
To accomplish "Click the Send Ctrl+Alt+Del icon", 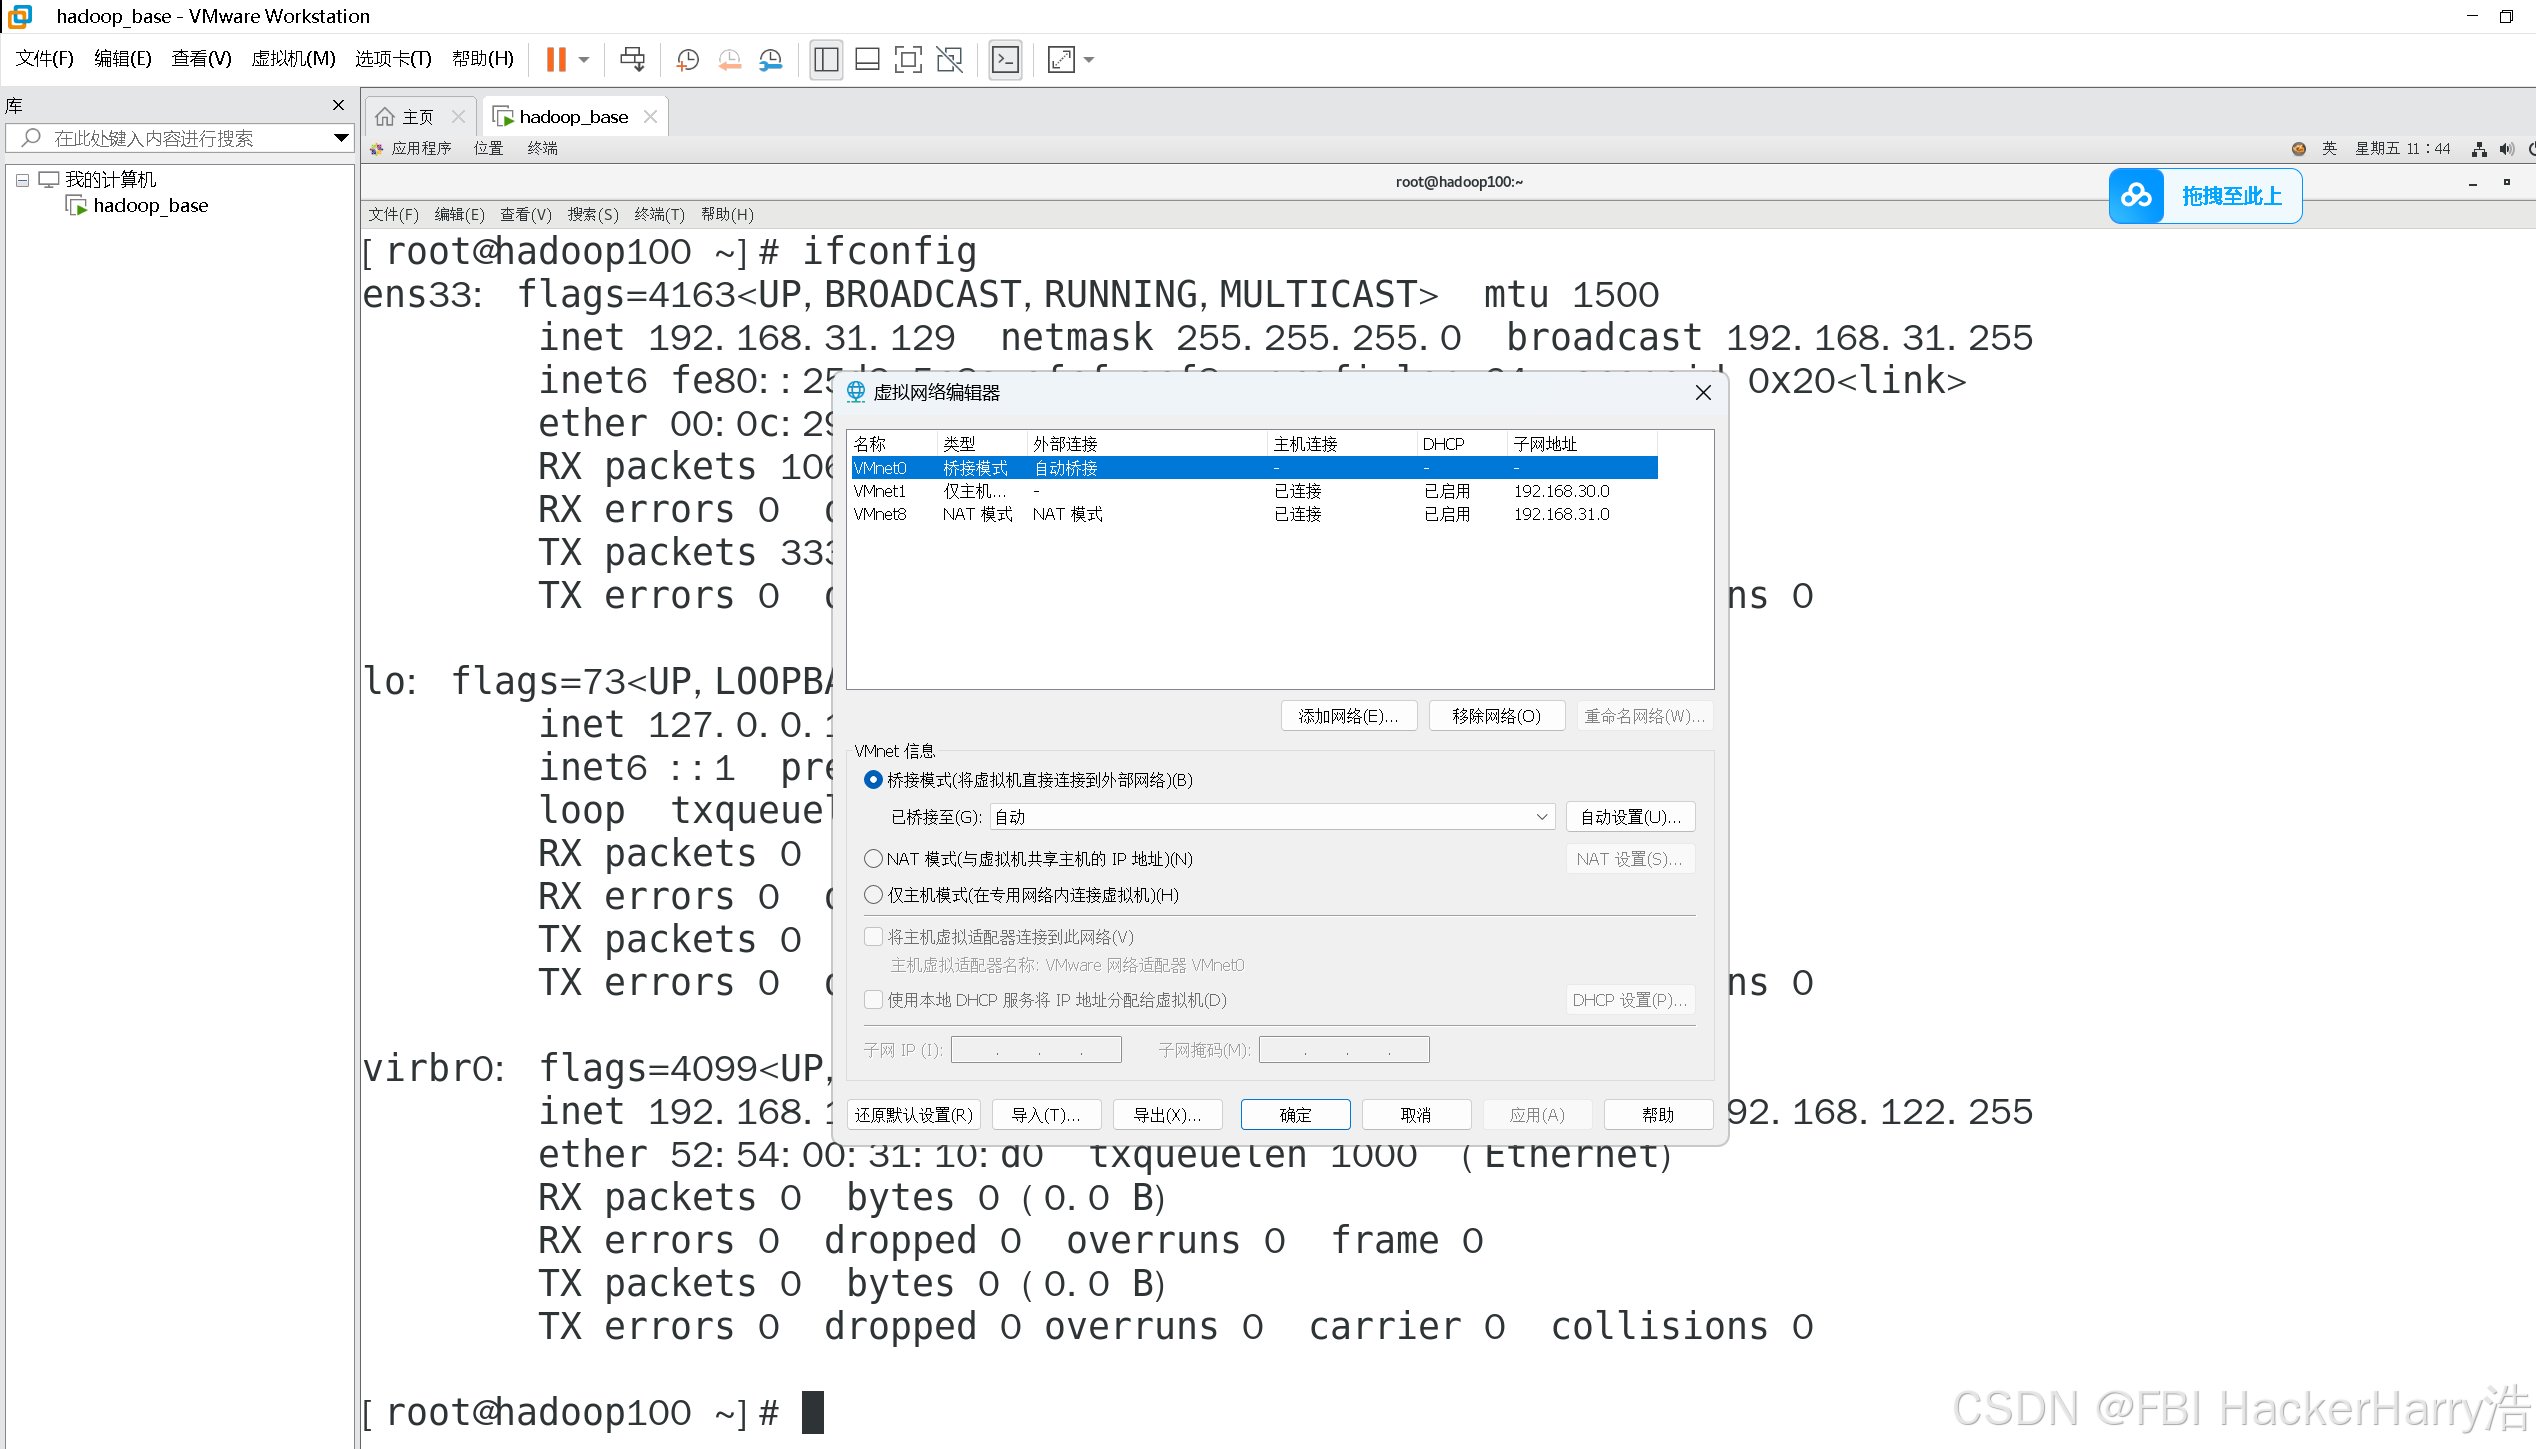I will click(632, 60).
